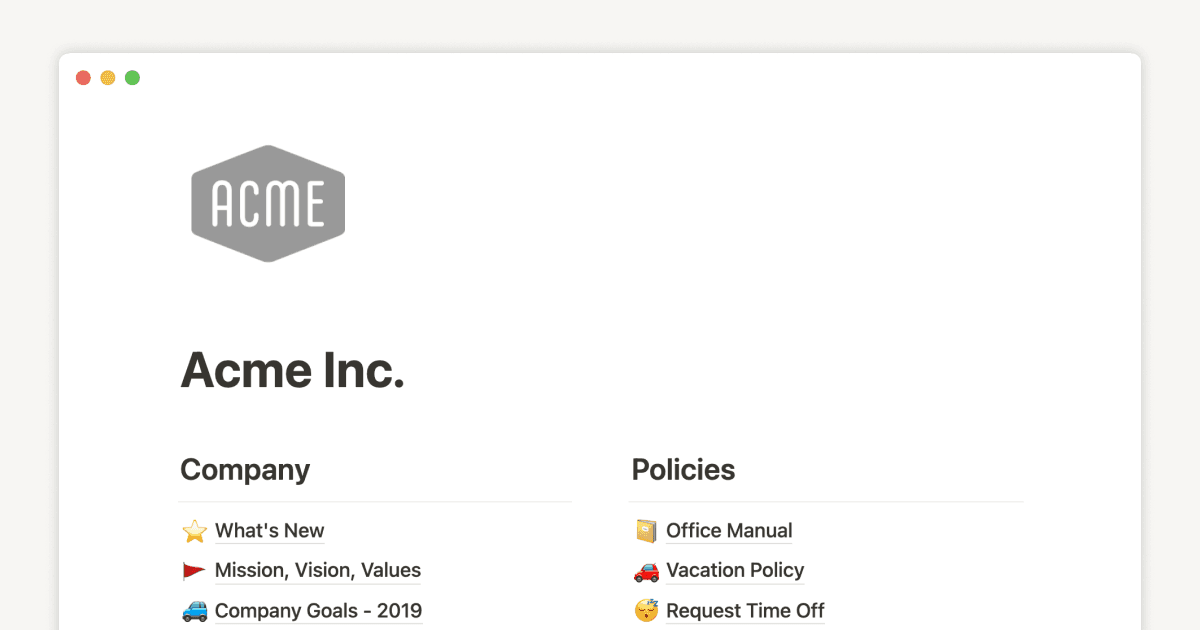Click the red car icon beside Vacation Policy

(646, 571)
